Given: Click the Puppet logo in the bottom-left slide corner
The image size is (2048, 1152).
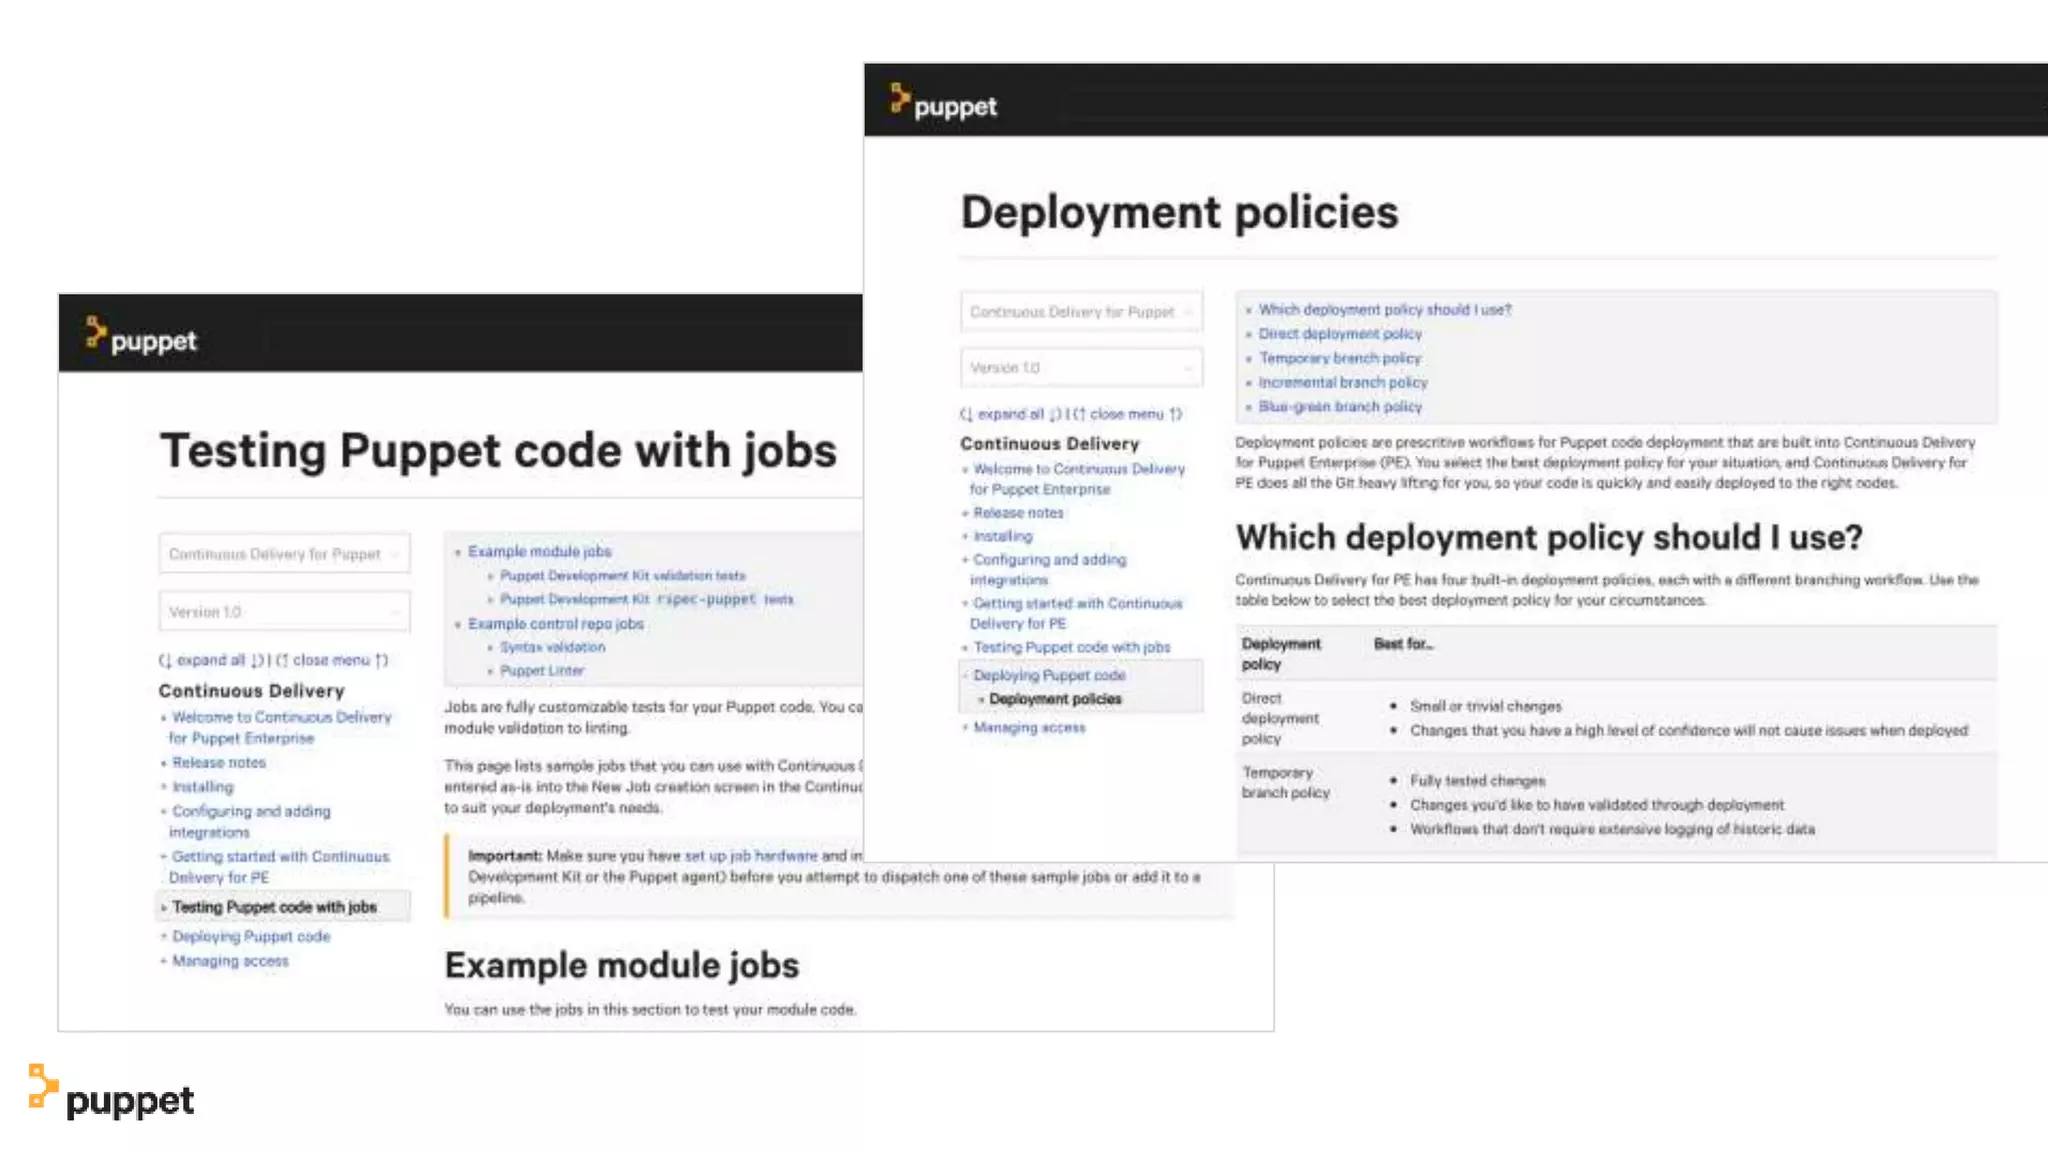Looking at the screenshot, I should (112, 1096).
